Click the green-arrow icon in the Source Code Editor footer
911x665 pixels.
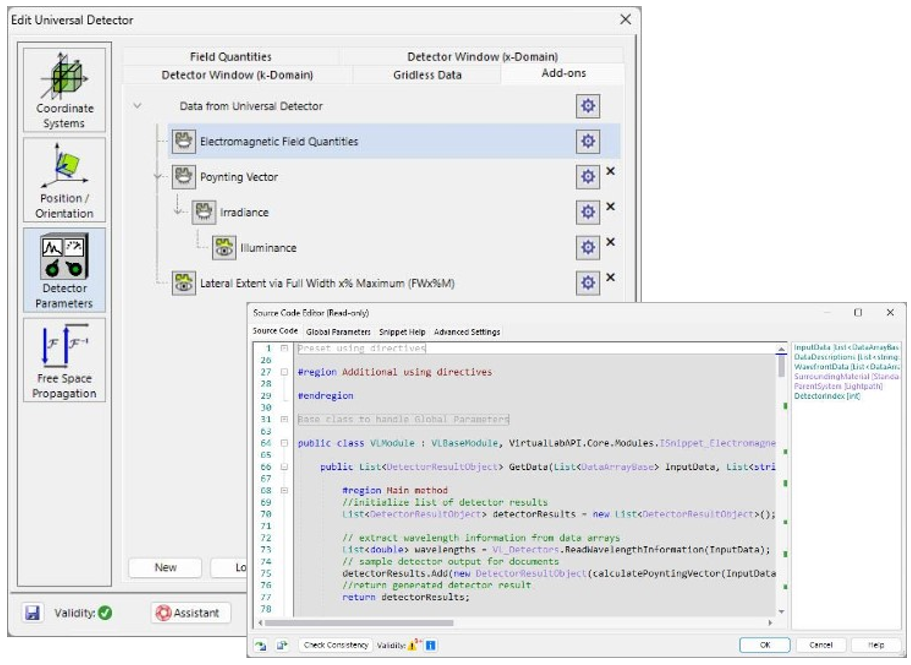coord(260,645)
